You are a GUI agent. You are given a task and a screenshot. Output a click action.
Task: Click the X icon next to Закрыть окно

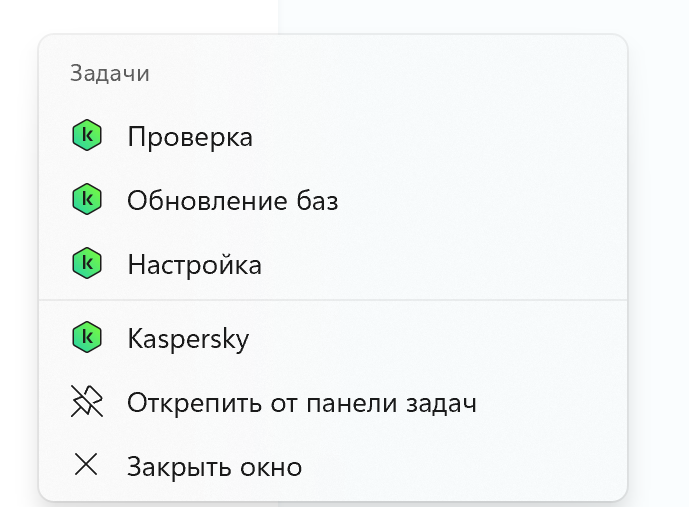[x=86, y=464]
